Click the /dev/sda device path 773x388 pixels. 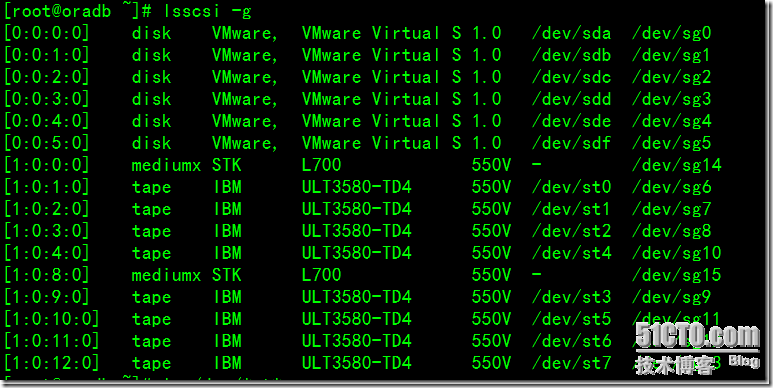click(571, 34)
